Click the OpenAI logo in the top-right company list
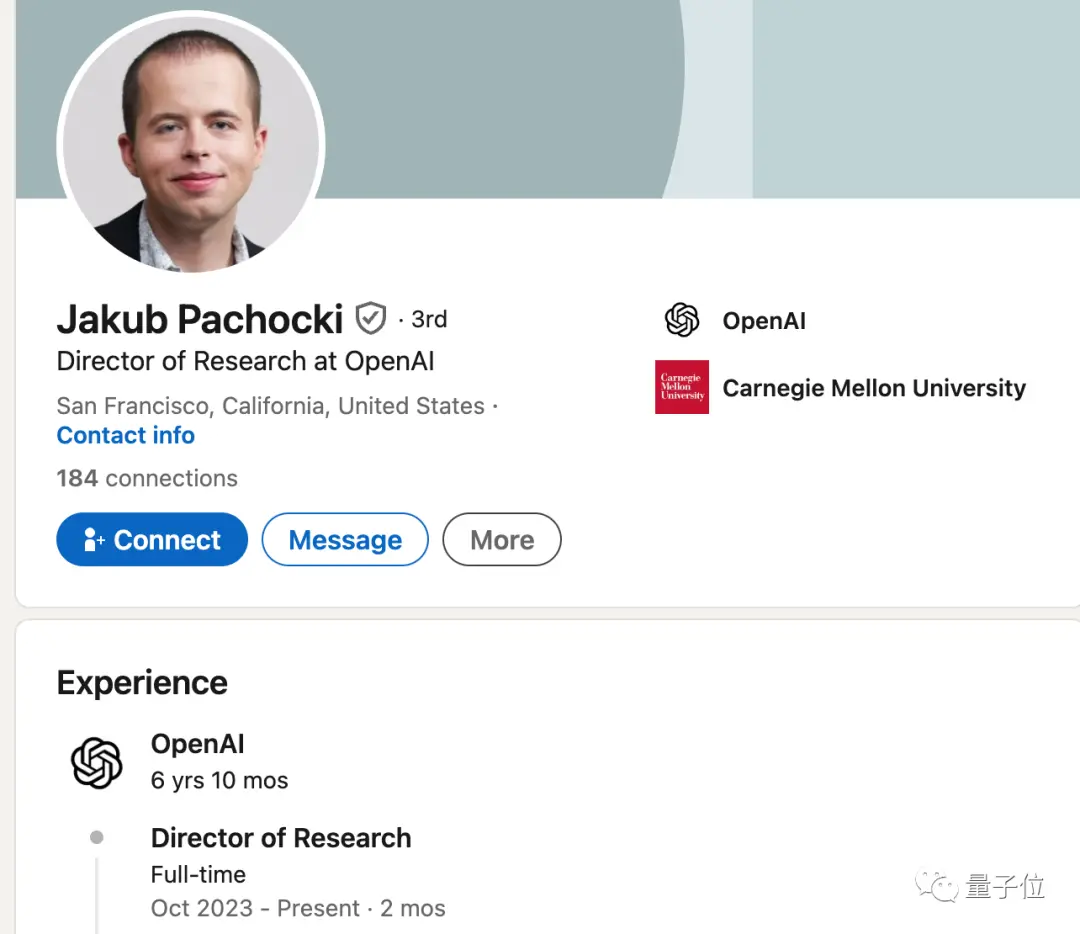Image resolution: width=1080 pixels, height=934 pixels. (682, 320)
